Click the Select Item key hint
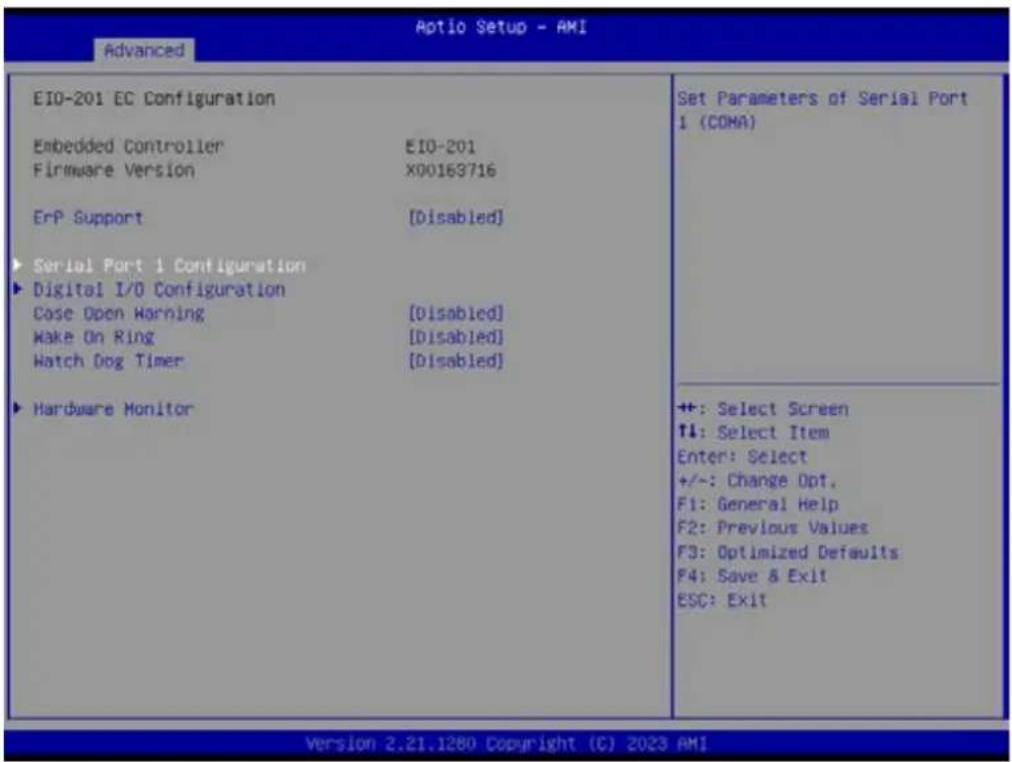This screenshot has height=762, width=1012. (x=753, y=433)
